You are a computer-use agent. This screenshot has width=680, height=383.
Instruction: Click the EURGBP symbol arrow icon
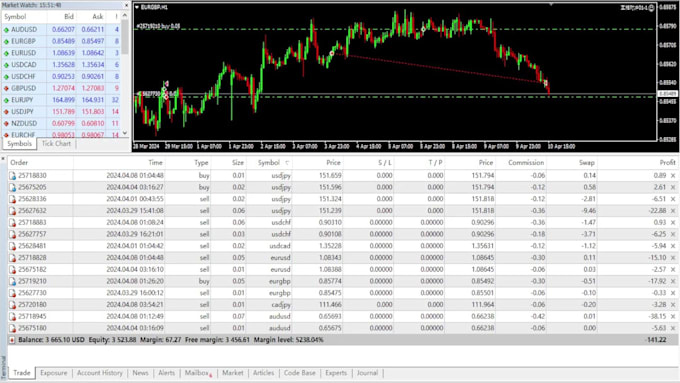tap(6, 41)
